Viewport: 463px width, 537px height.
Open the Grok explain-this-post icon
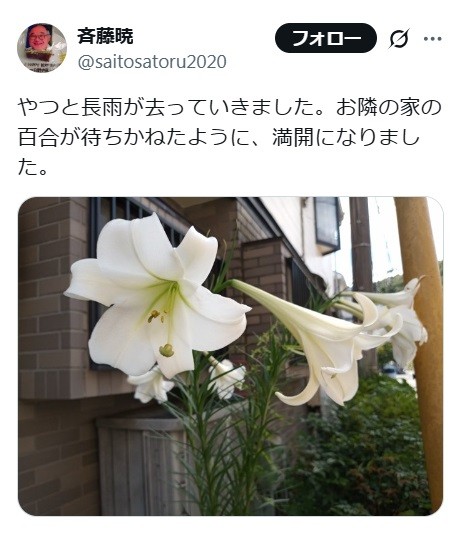pyautogui.click(x=399, y=38)
